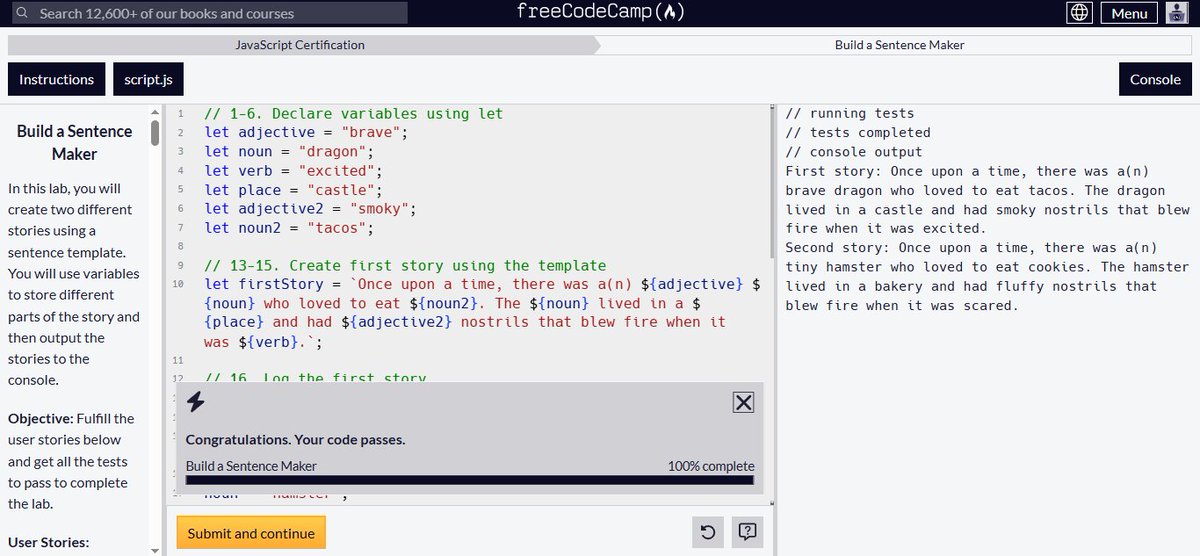The height and width of the screenshot is (556, 1200).
Task: Click the lightning bolt icon in popup
Action: pos(197,402)
